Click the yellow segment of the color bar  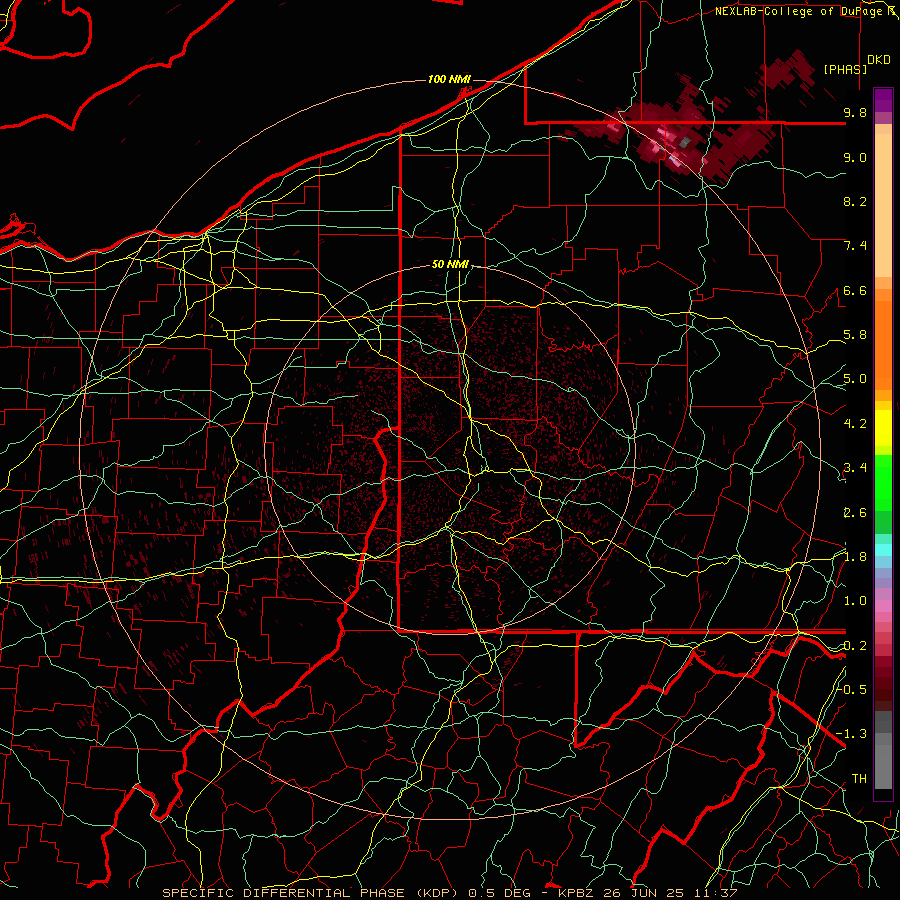point(883,428)
